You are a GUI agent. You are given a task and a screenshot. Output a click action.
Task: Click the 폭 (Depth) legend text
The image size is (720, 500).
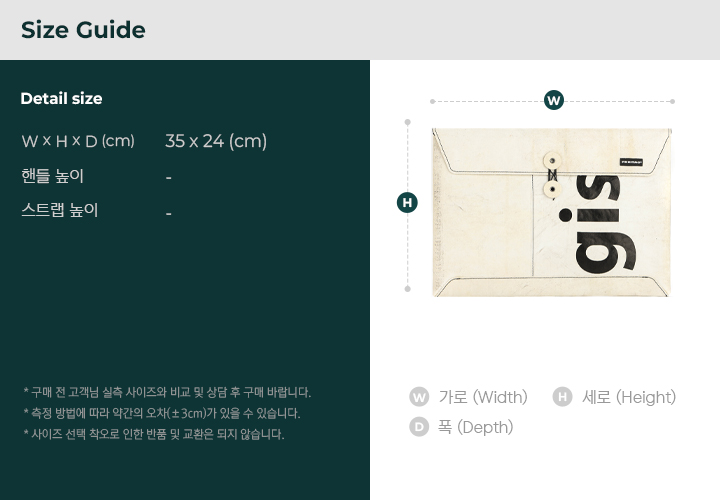tap(475, 427)
